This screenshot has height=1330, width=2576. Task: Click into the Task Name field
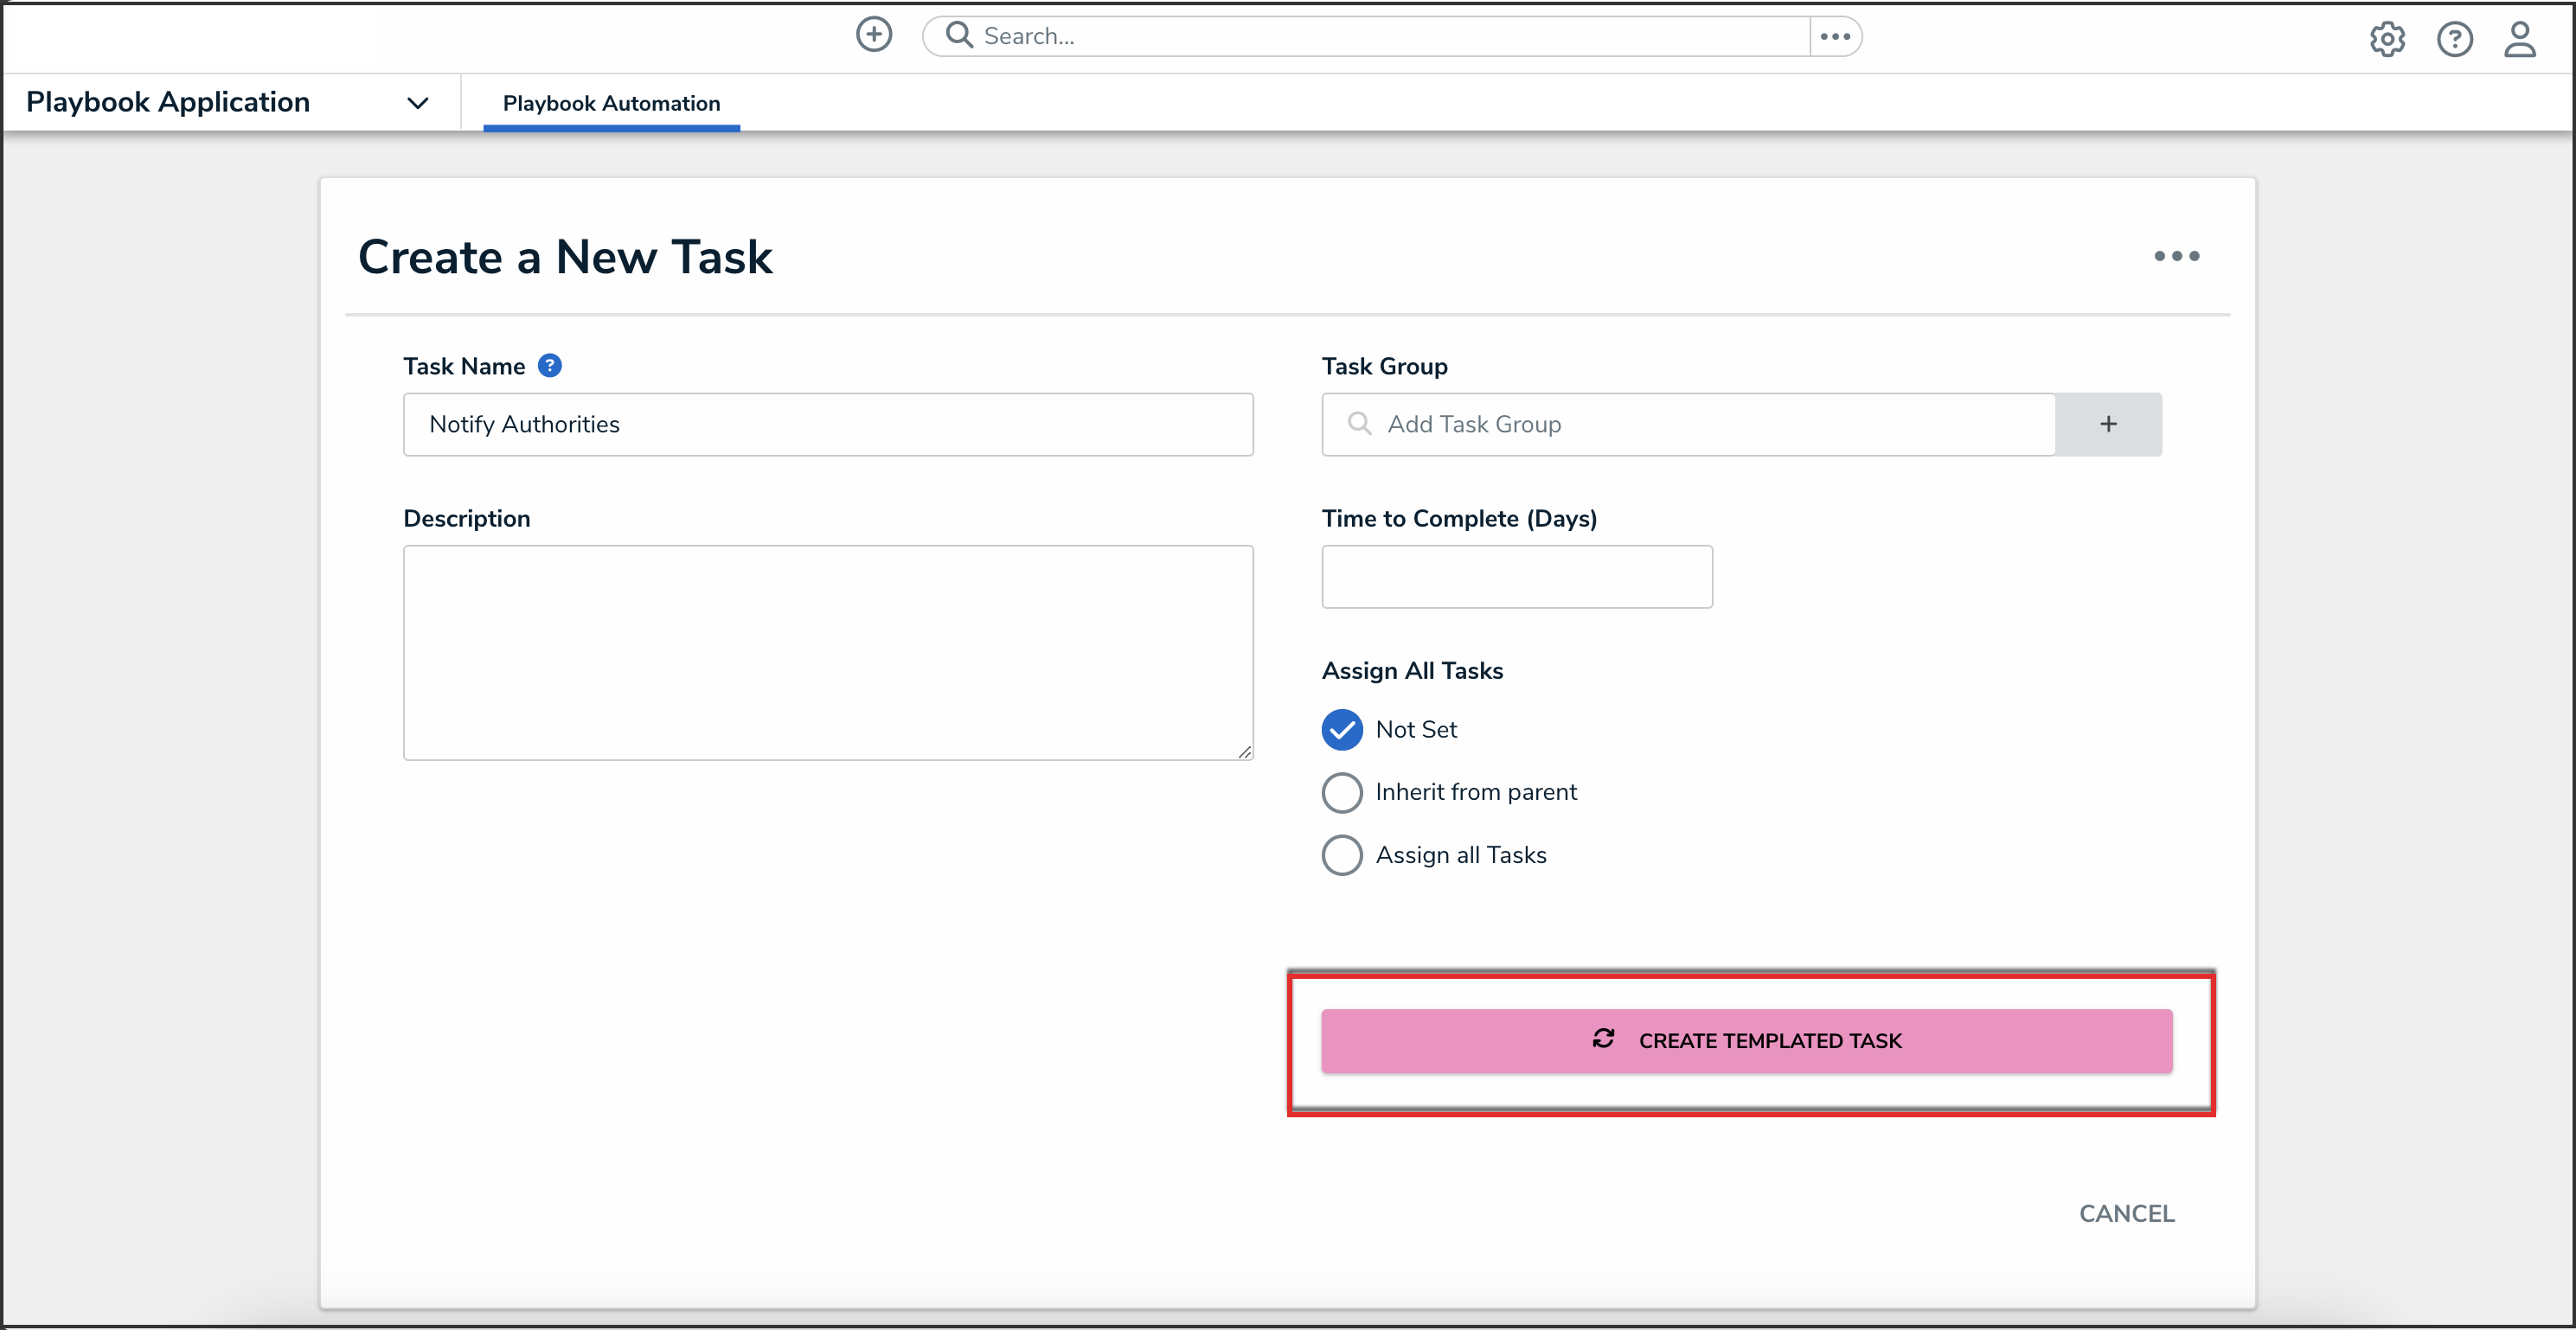tap(828, 424)
